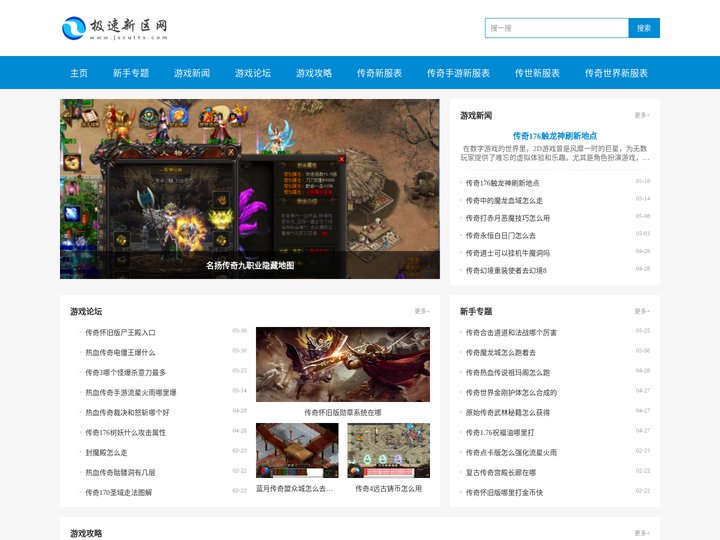The height and width of the screenshot is (540, 720).
Task: Open forum post 传奇怀旧版尸王殿入口
Action: tap(120, 332)
